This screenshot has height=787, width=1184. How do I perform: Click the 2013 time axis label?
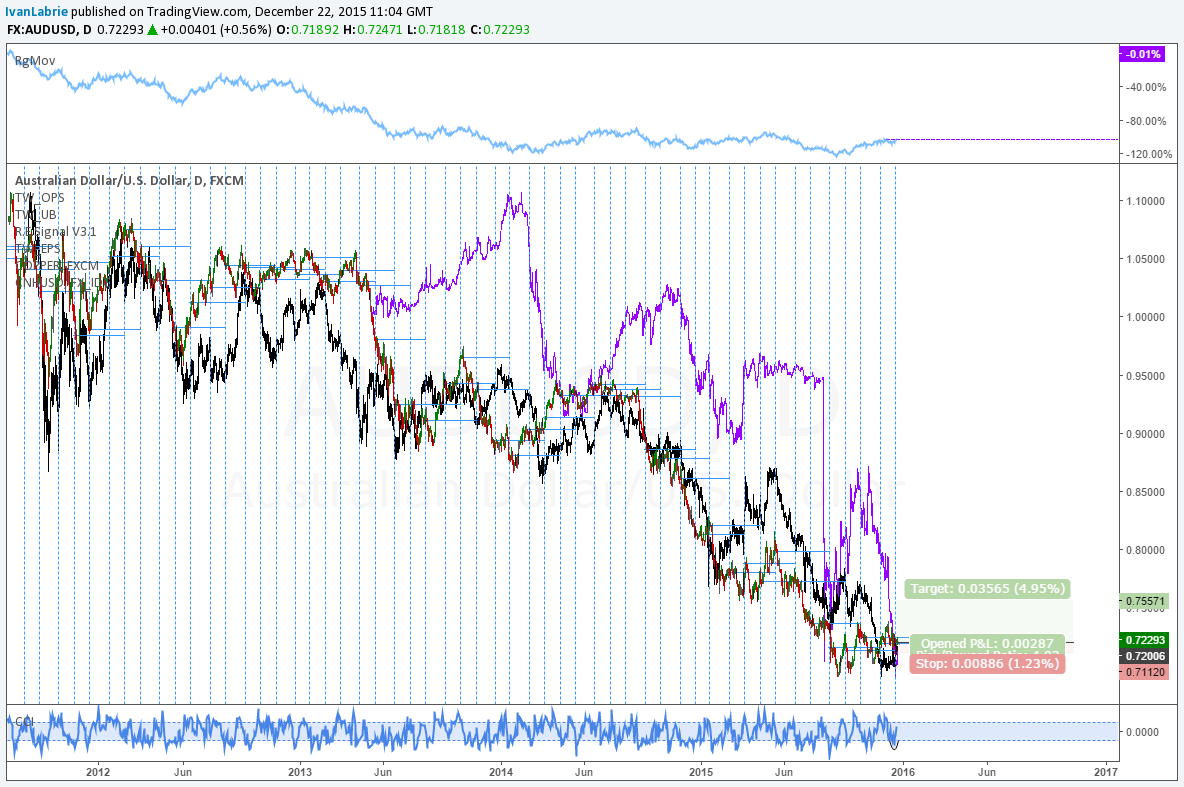coord(300,772)
